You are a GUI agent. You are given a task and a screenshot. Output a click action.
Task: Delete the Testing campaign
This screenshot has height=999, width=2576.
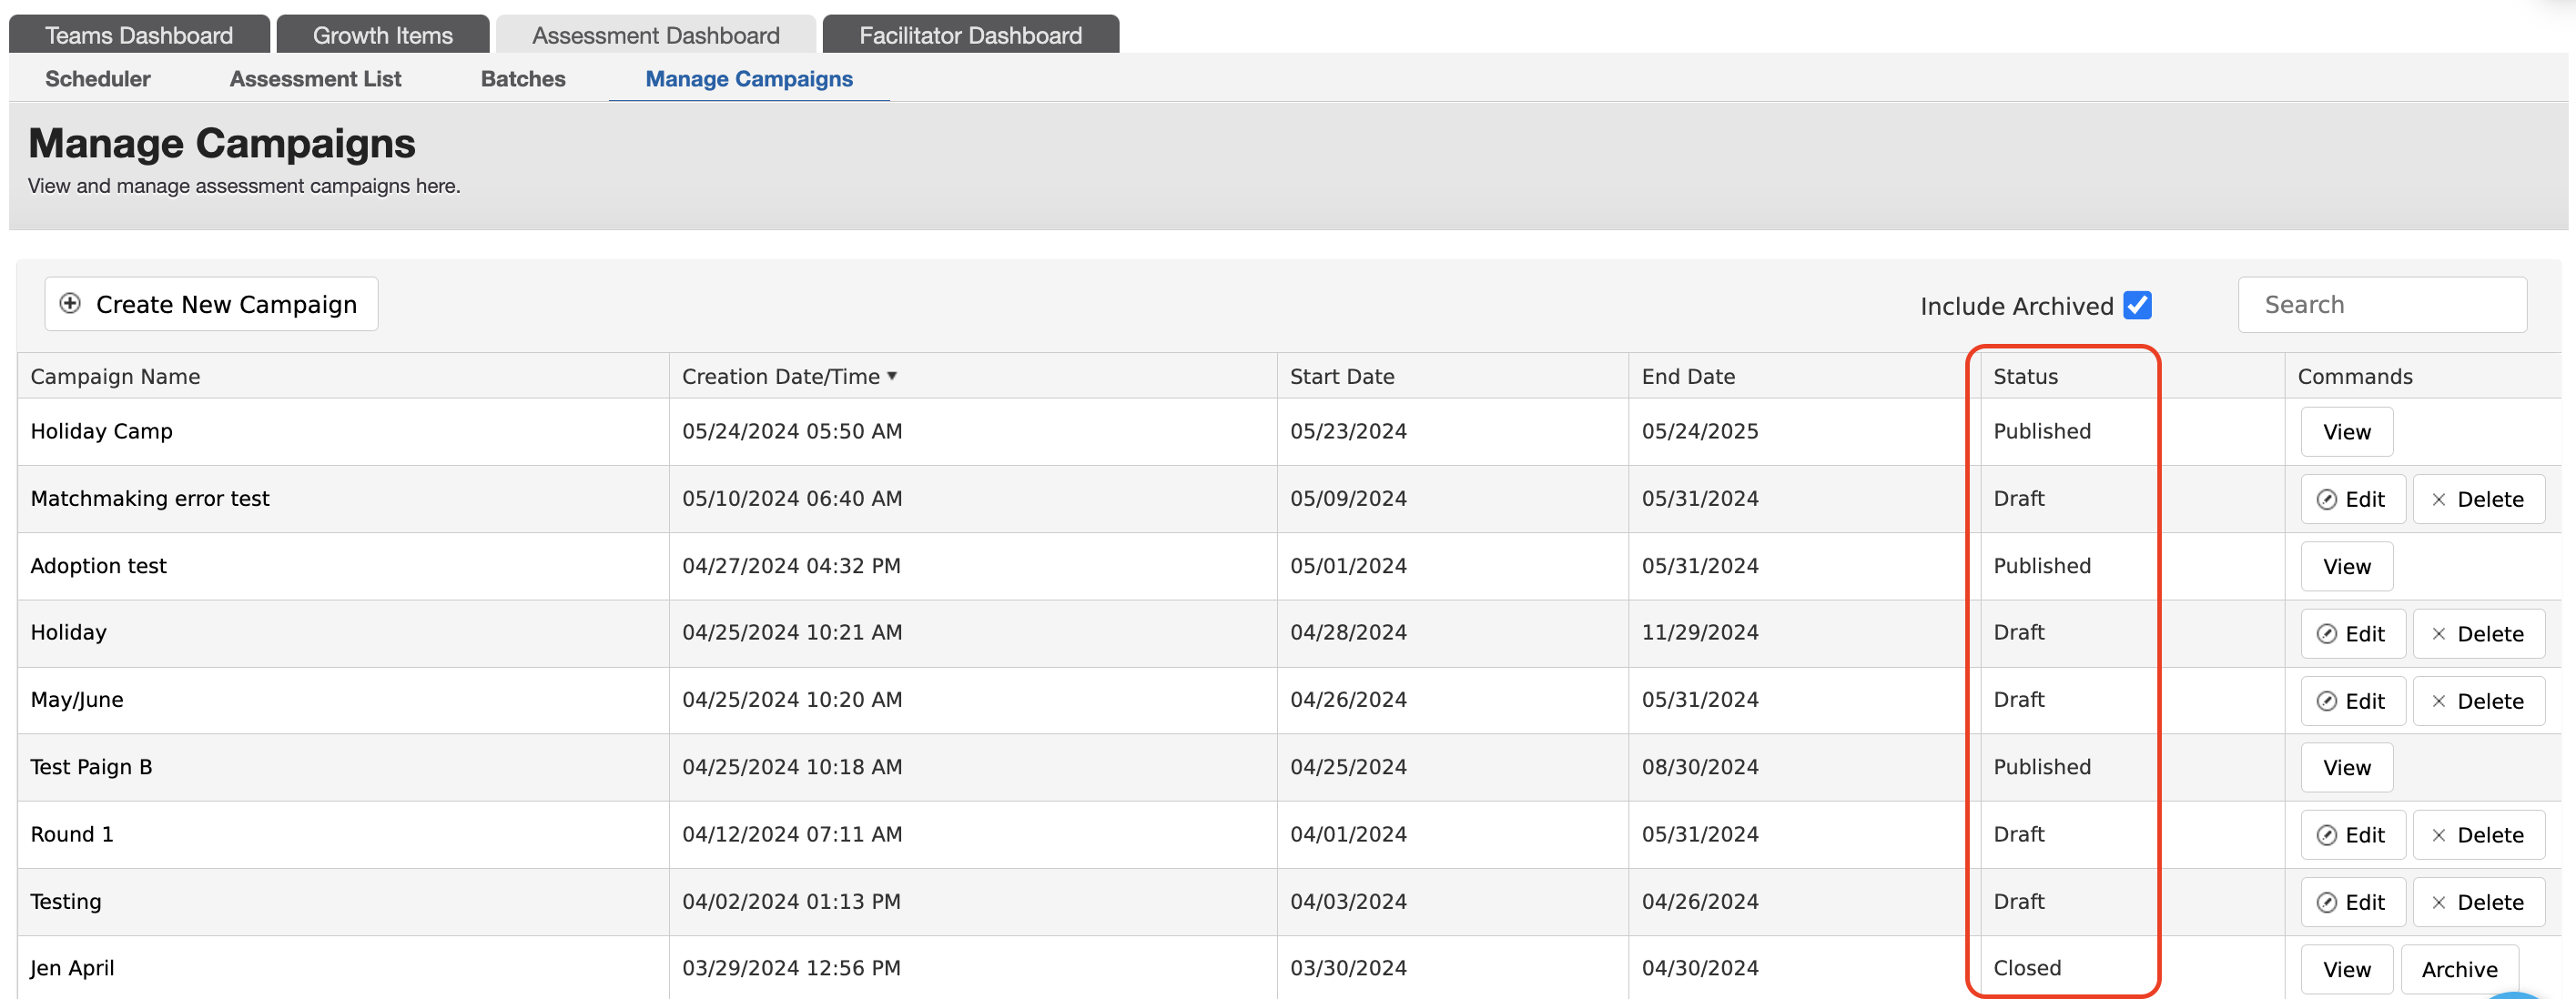(x=2479, y=902)
